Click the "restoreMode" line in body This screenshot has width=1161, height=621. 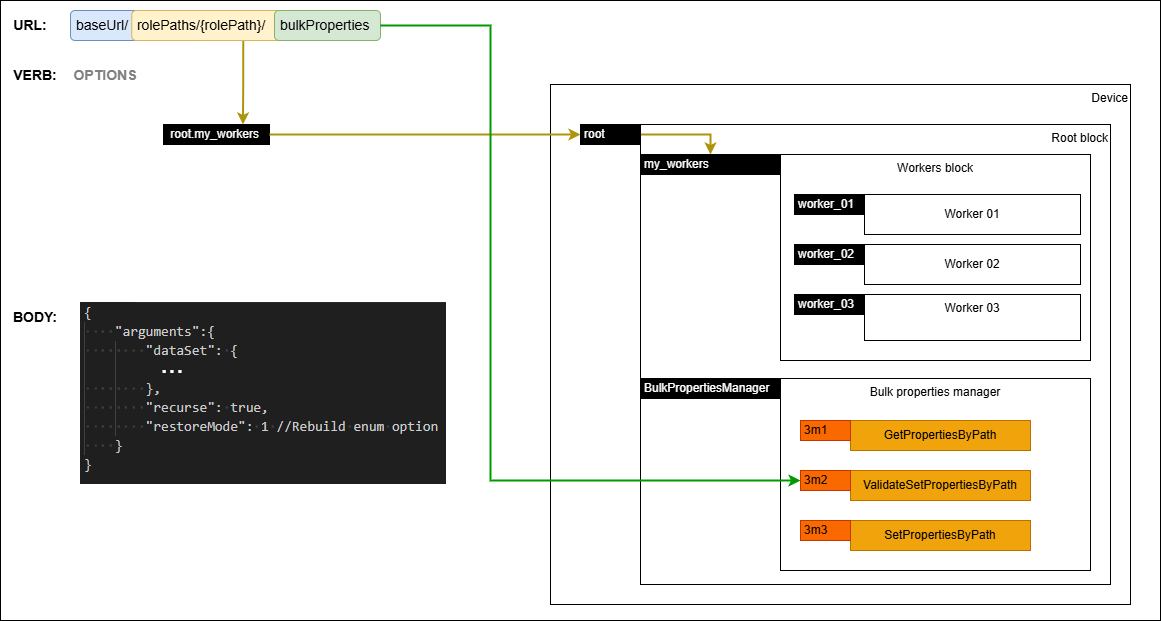[292, 426]
